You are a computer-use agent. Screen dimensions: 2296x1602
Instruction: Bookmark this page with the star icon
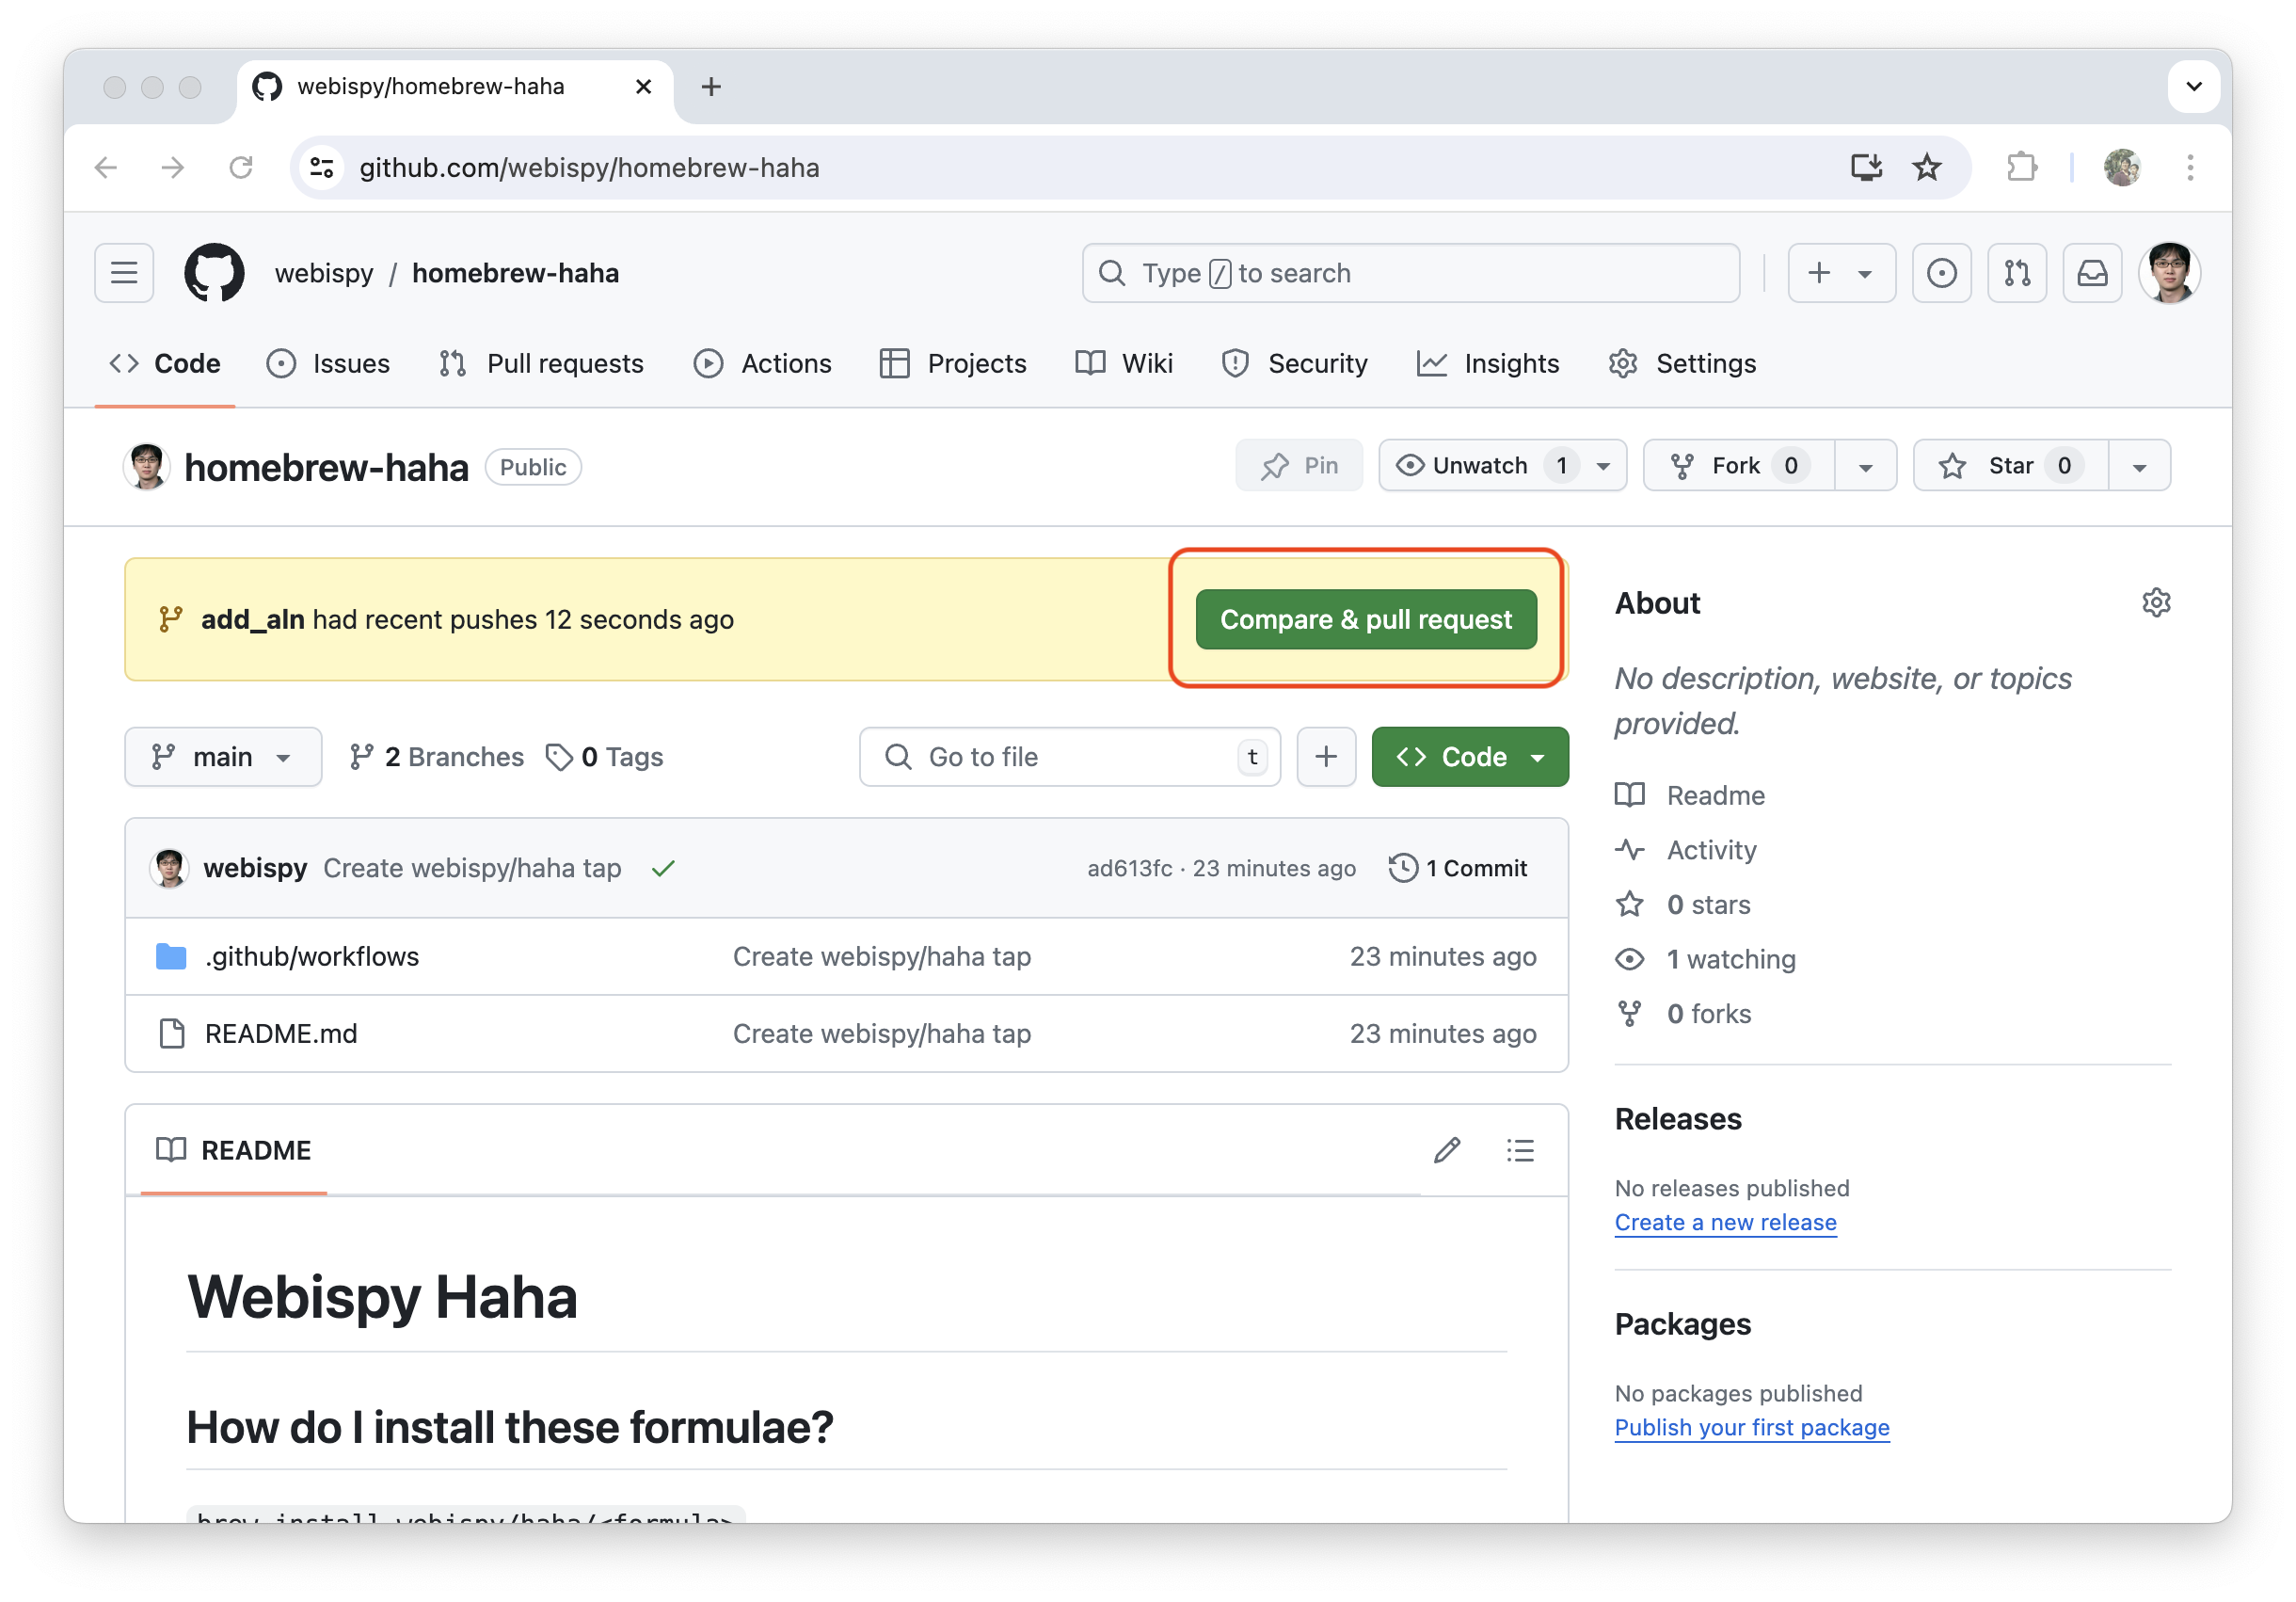pyautogui.click(x=1927, y=167)
